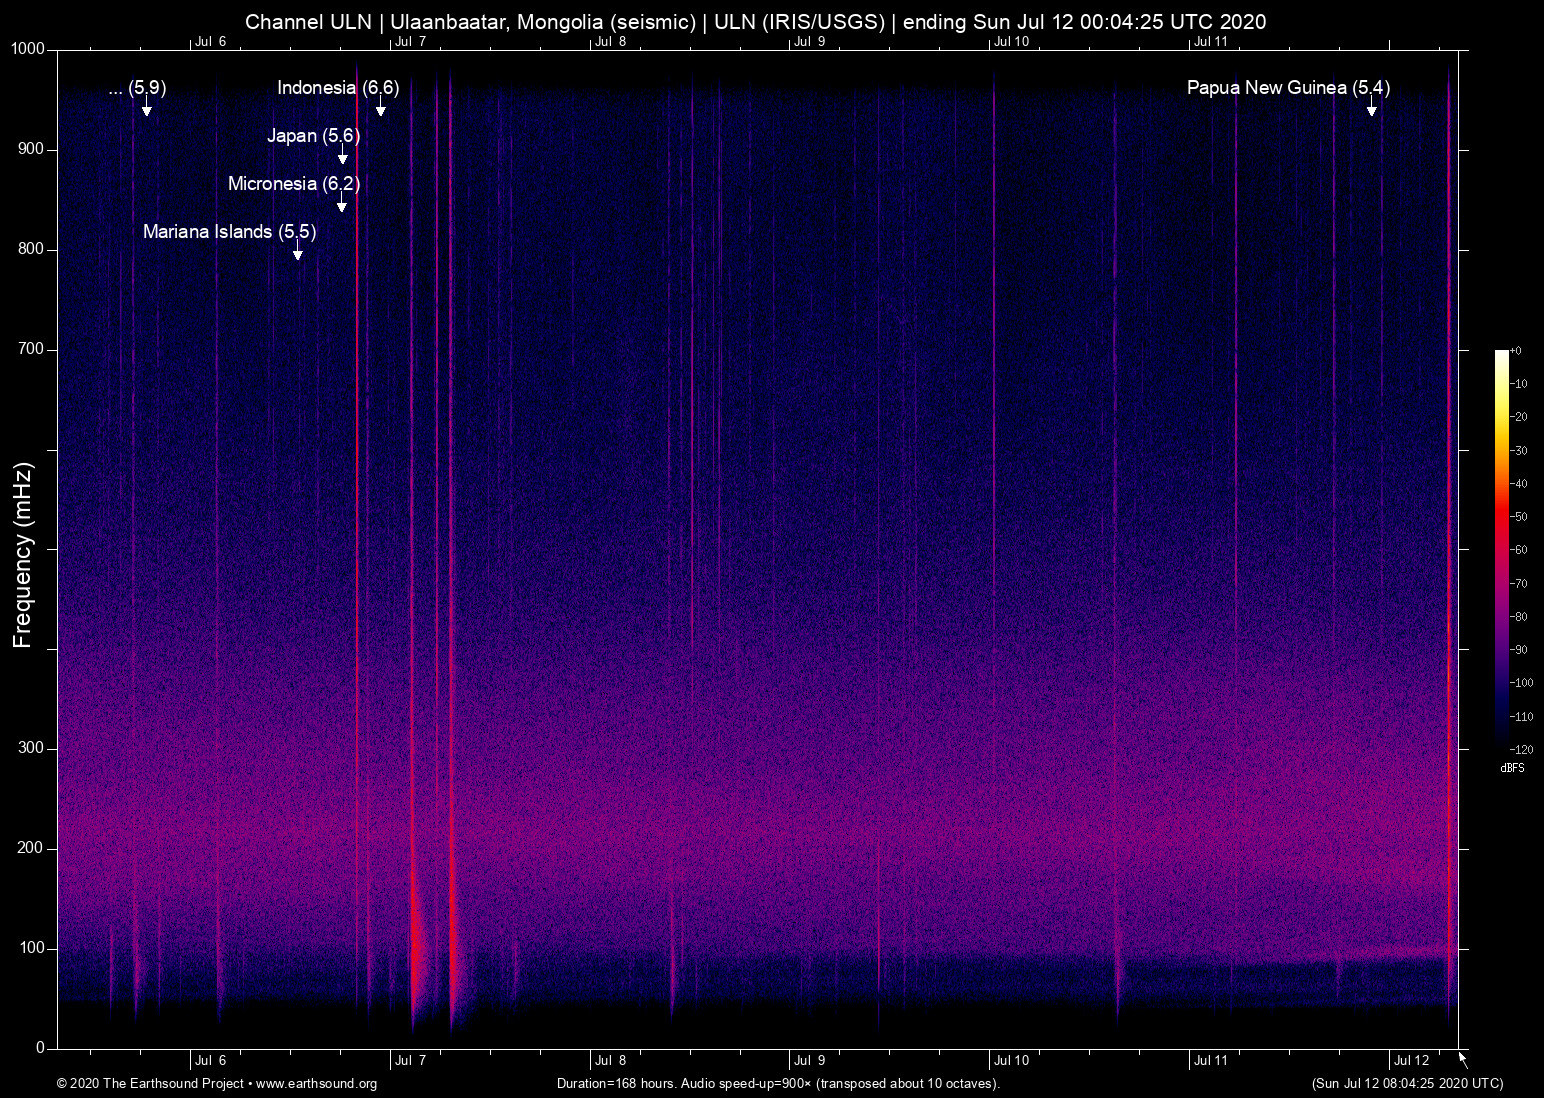Click the Jul 12 label on the bottom axis
The height and width of the screenshot is (1098, 1544).
point(1411,1061)
